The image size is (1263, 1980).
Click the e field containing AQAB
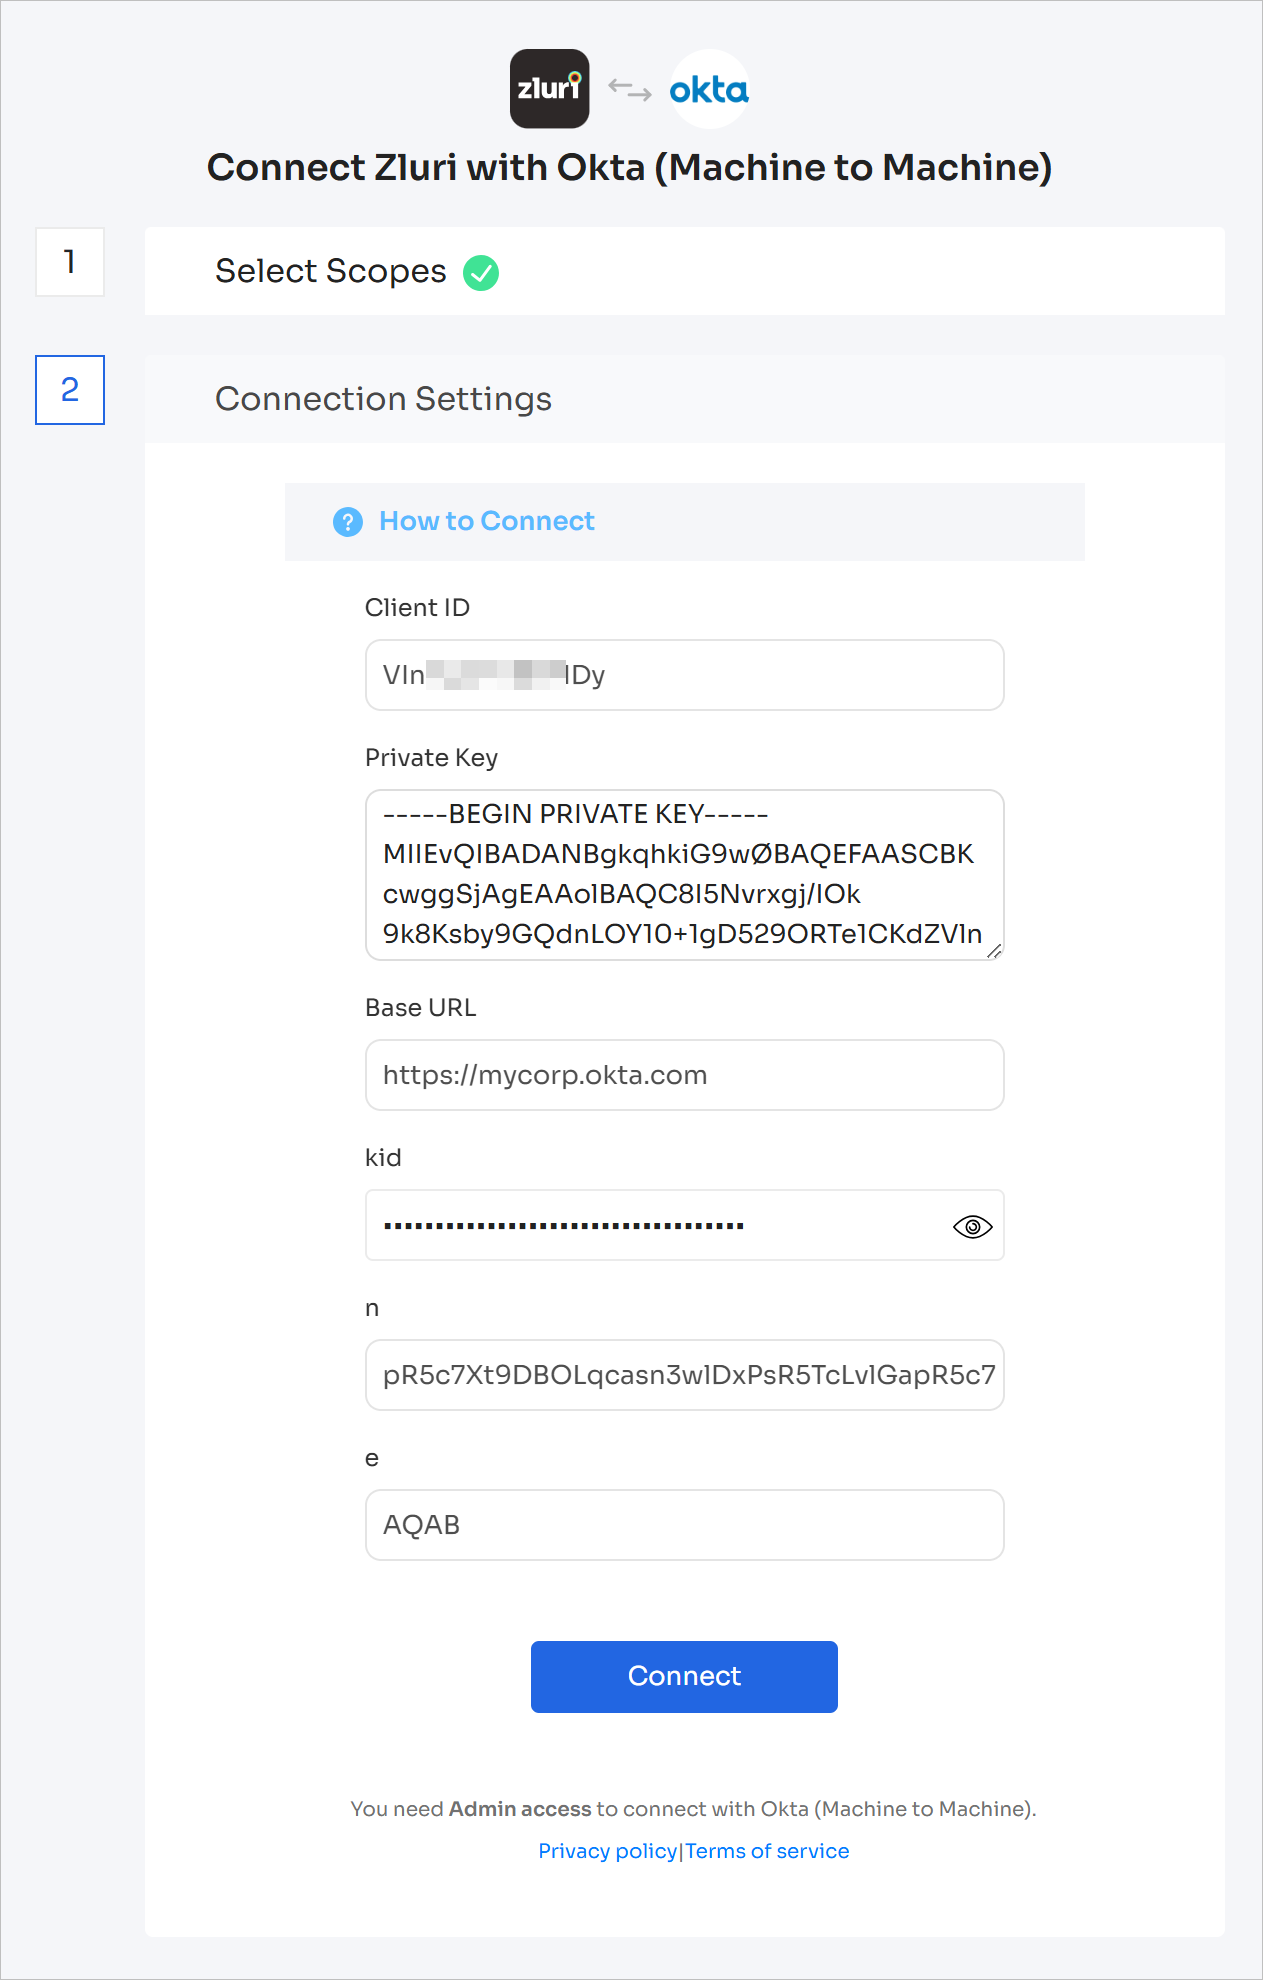coord(685,1525)
